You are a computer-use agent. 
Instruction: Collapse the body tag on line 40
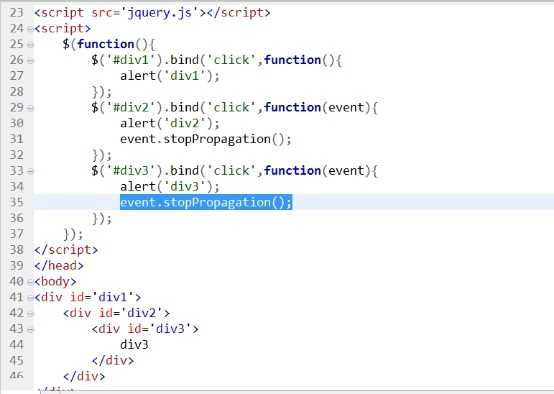pos(30,282)
